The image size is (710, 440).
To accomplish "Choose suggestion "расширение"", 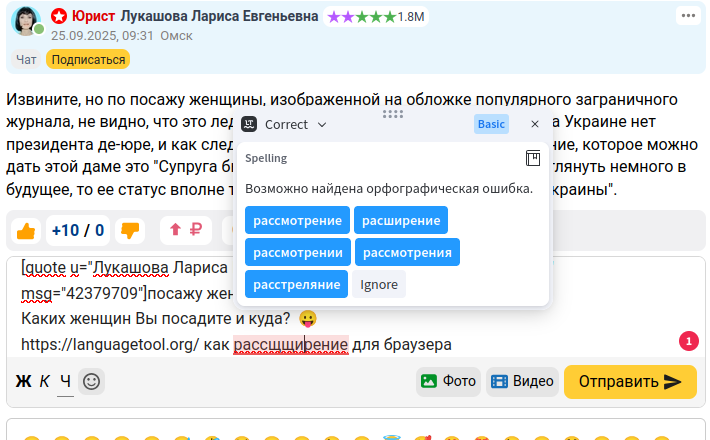I will click(x=400, y=220).
